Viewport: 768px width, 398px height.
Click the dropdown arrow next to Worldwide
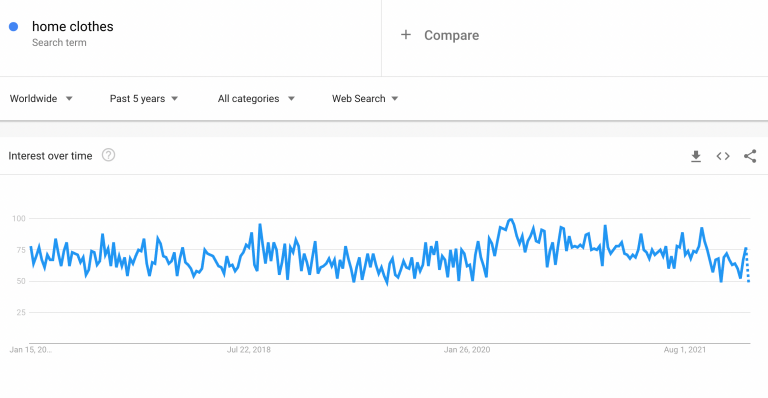click(x=69, y=98)
